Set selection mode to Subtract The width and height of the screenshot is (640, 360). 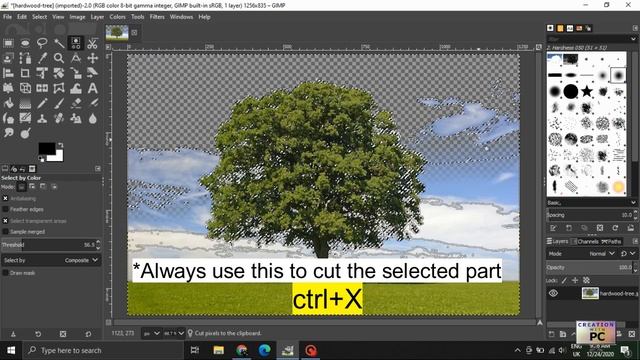pos(43,187)
